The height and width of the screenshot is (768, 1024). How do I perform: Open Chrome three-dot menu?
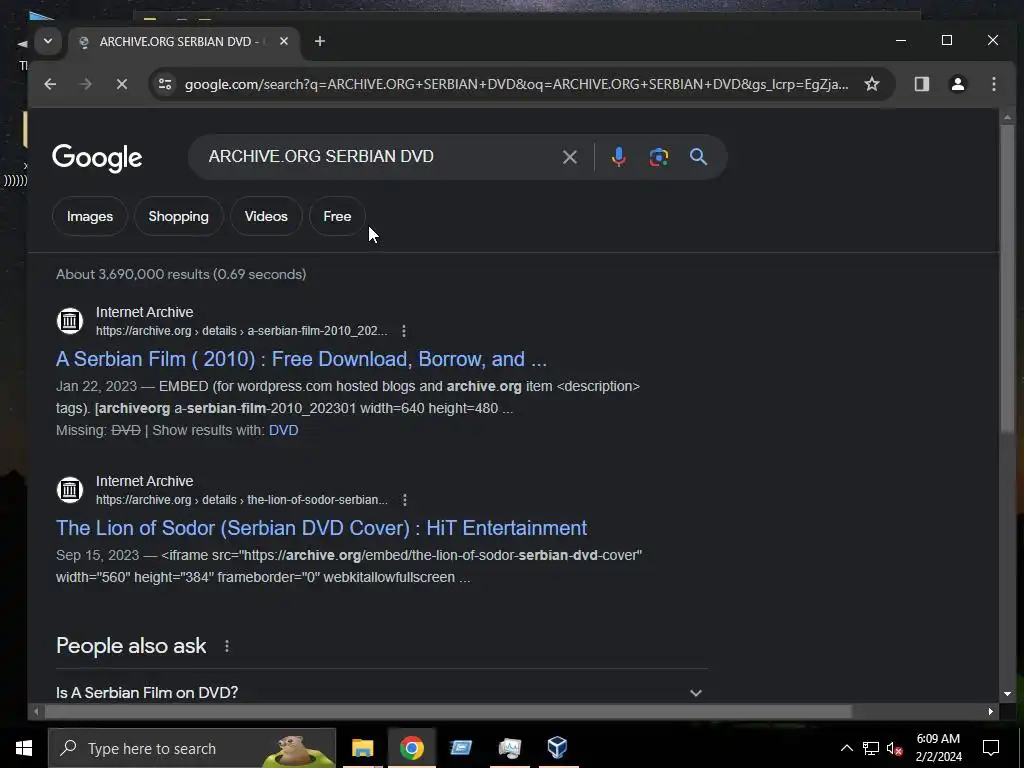993,84
